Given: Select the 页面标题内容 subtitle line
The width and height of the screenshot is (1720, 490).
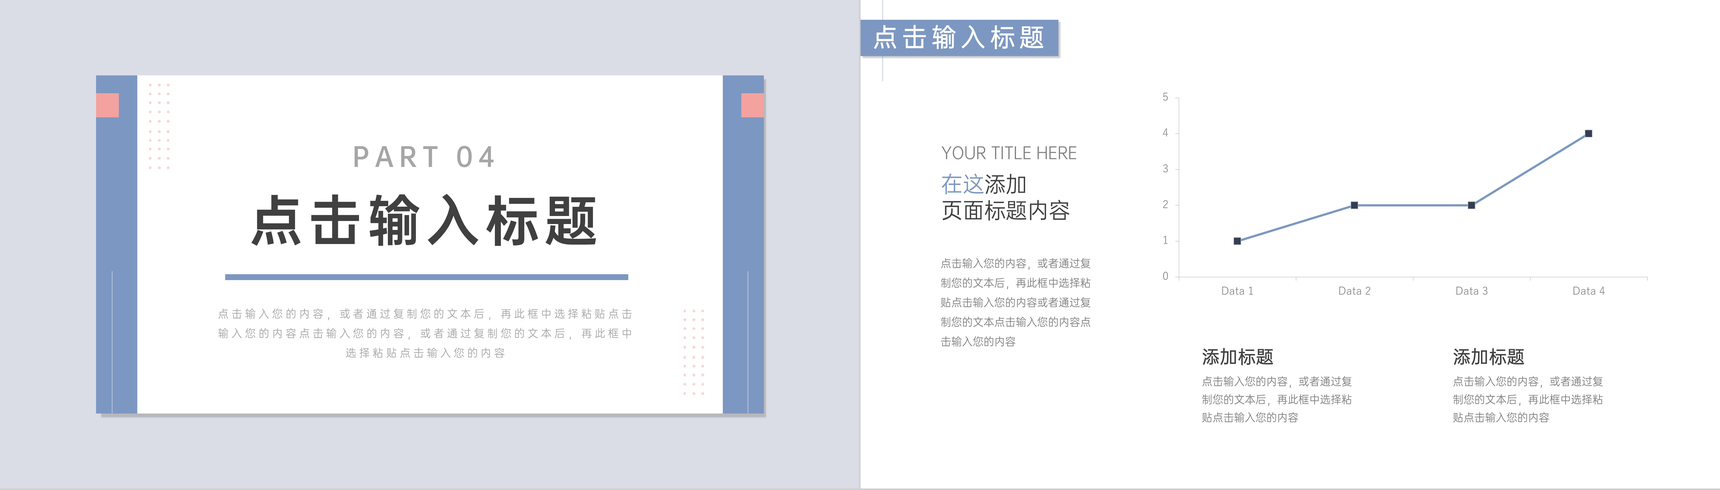Looking at the screenshot, I should pos(1005,211).
